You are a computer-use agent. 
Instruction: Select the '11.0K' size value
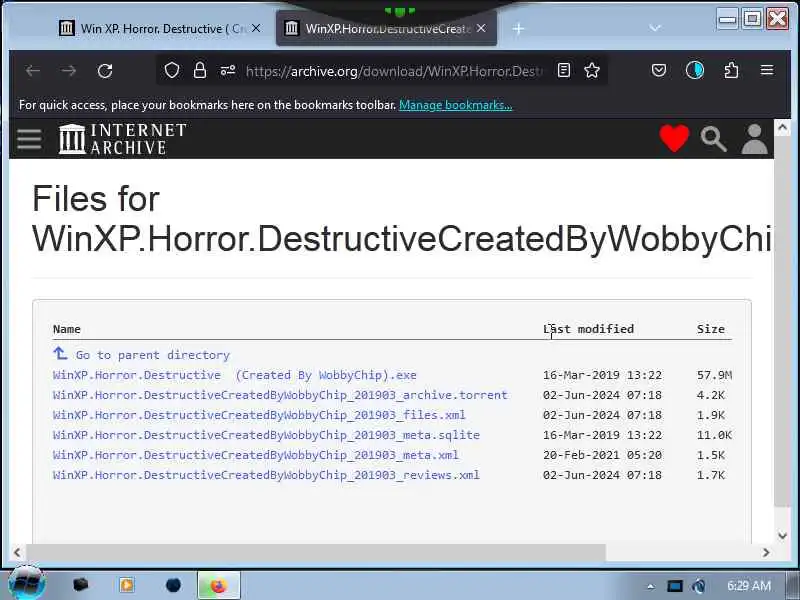714,435
